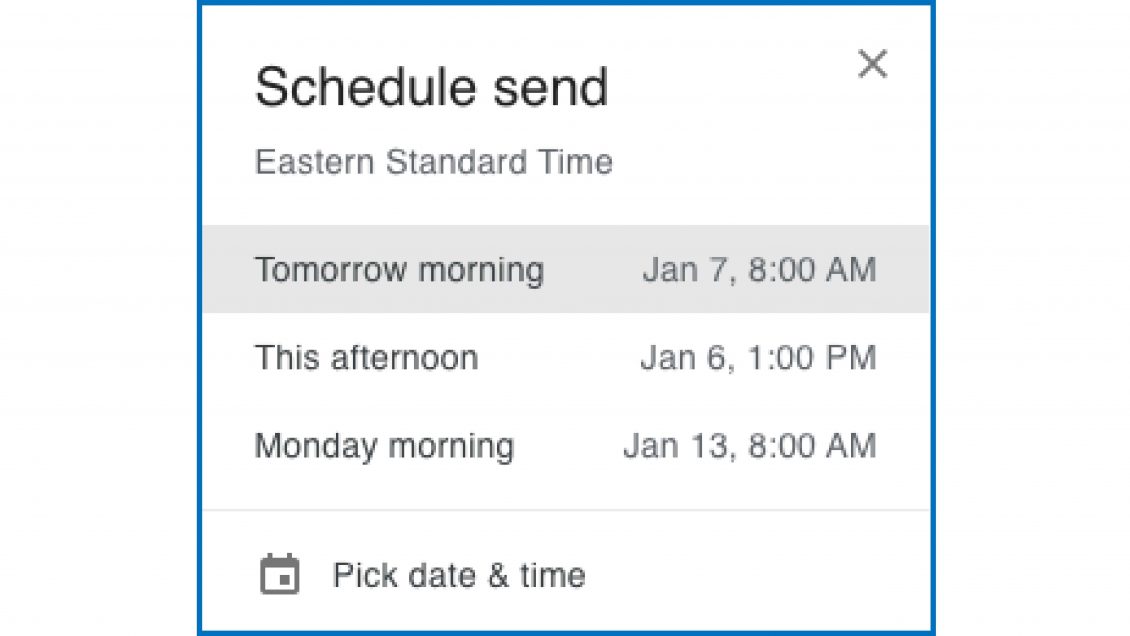This screenshot has width=1130, height=636.
Task: Click the 8:00 AM text beside Jan 13
Action: click(x=812, y=446)
